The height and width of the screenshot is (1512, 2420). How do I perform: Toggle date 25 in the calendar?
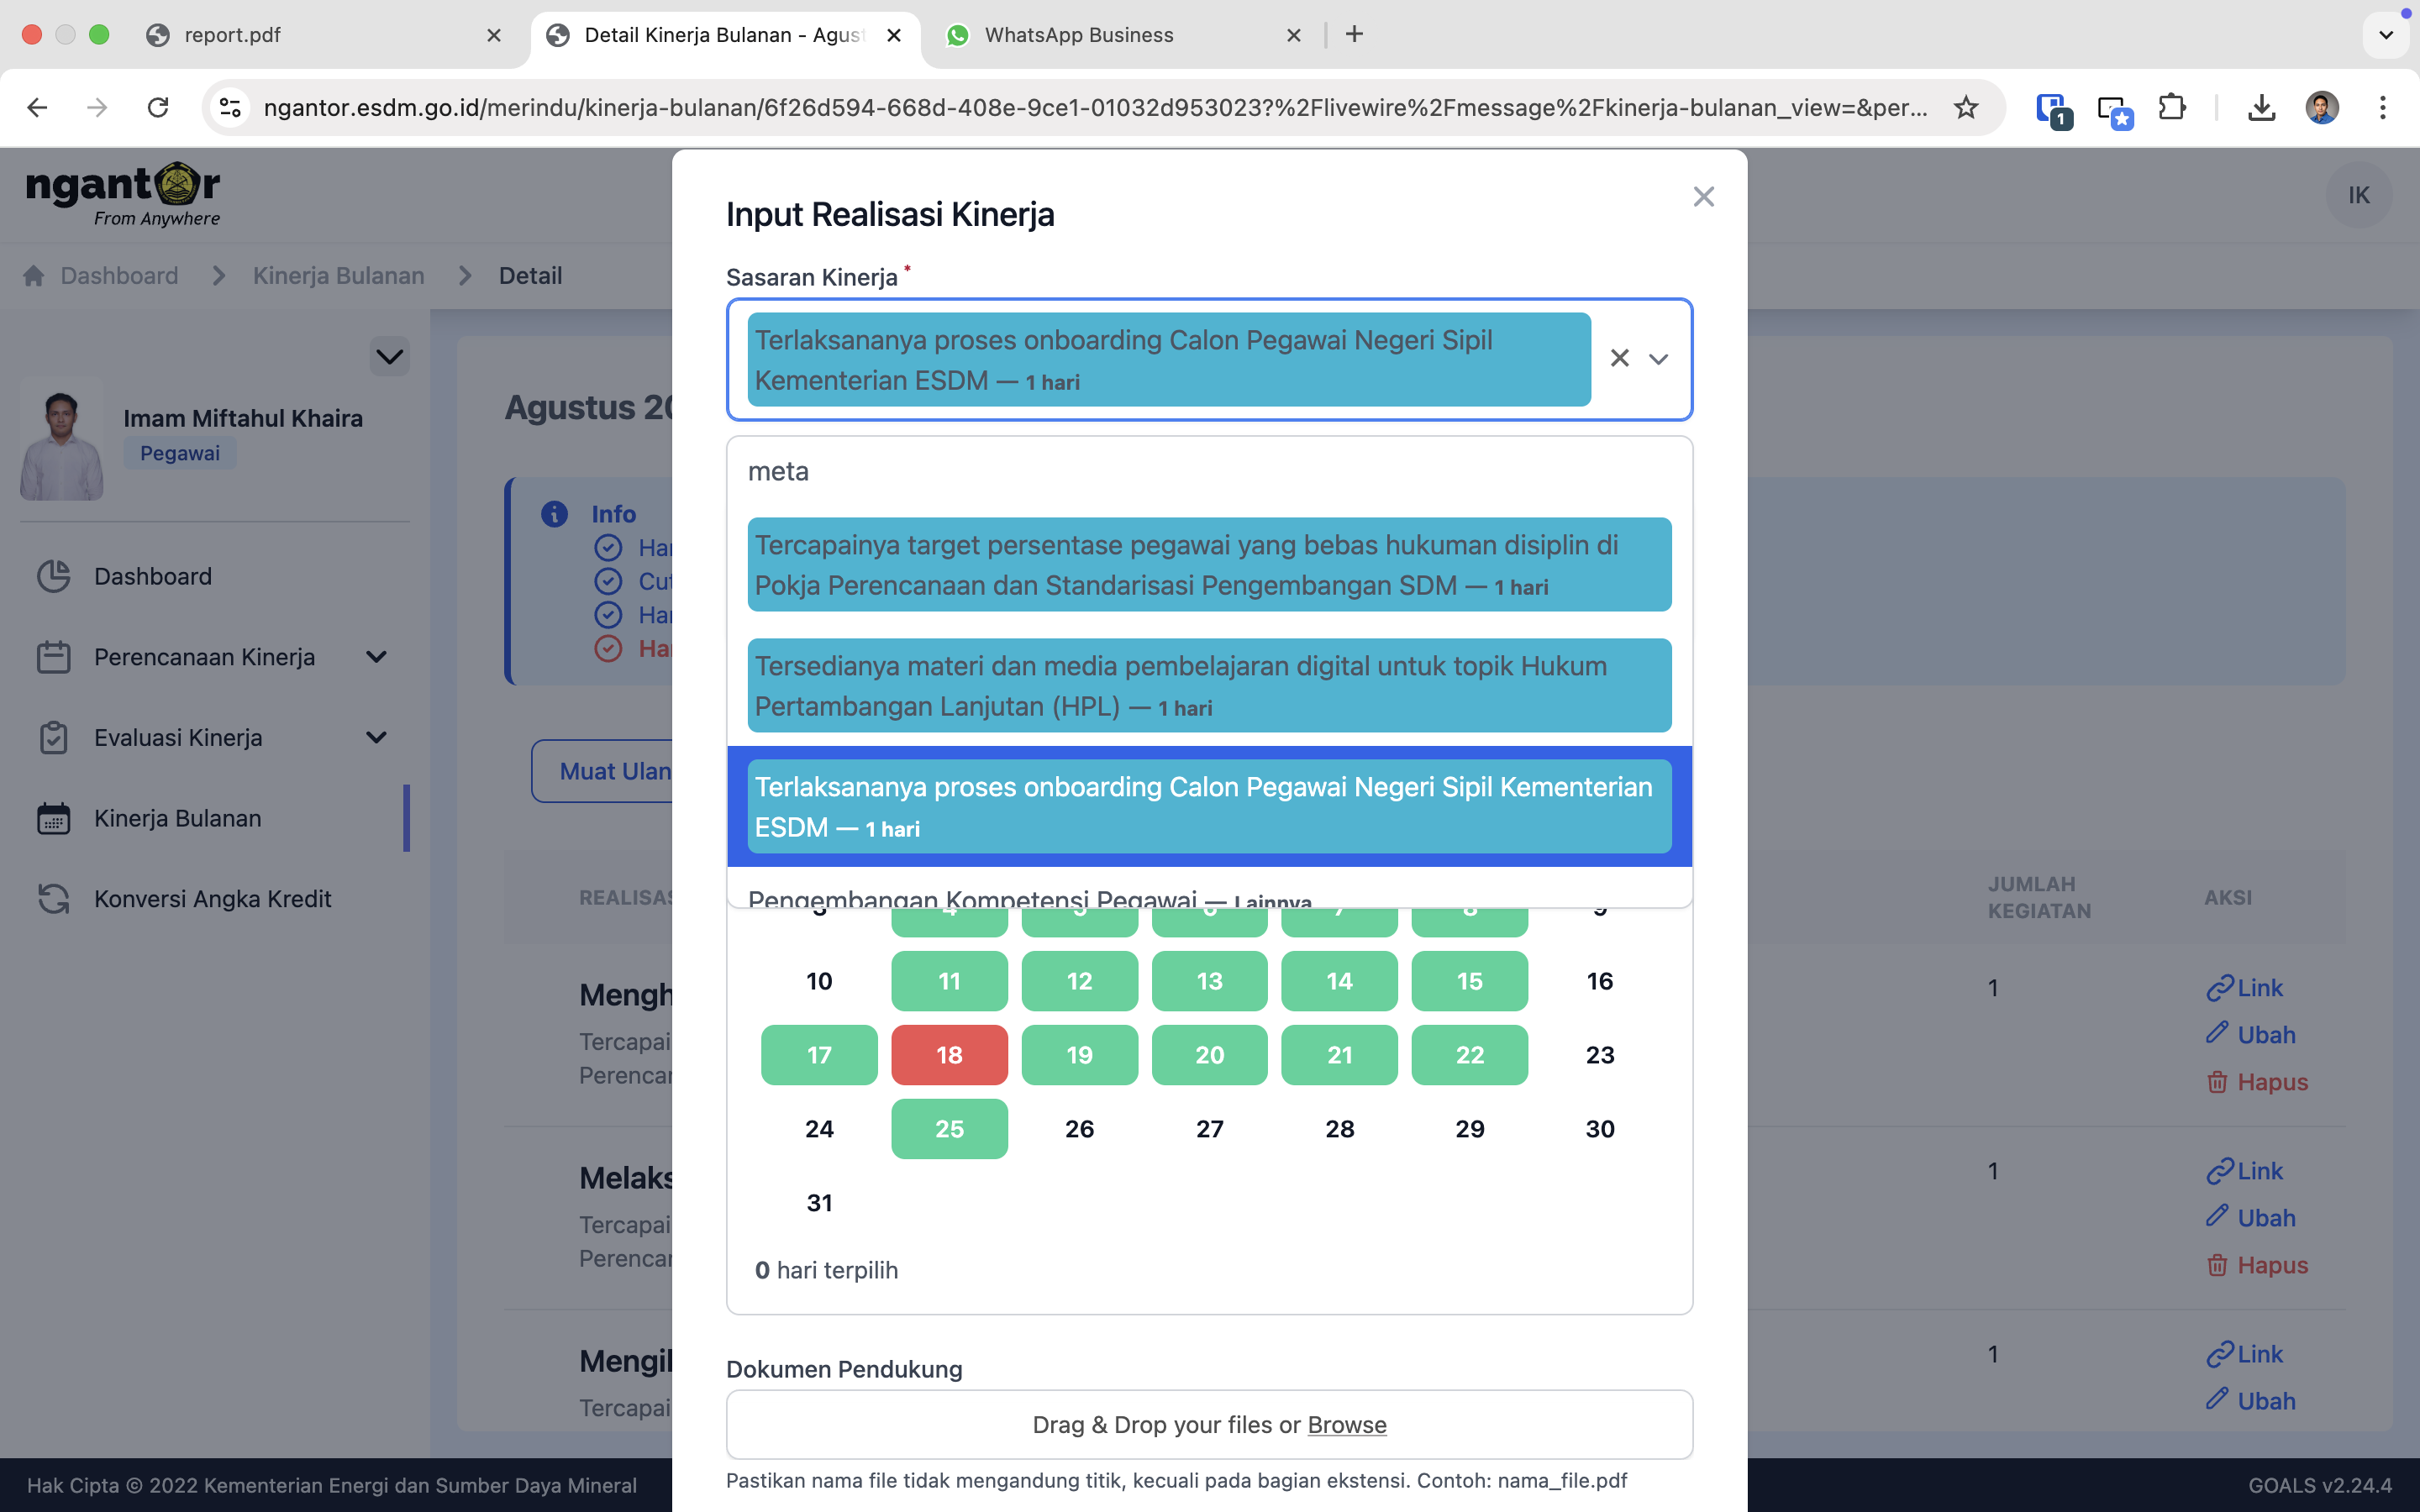(948, 1129)
